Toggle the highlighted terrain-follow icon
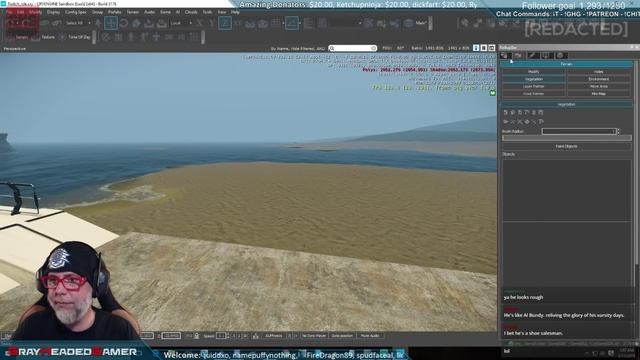640x360 pixels. 291,23
